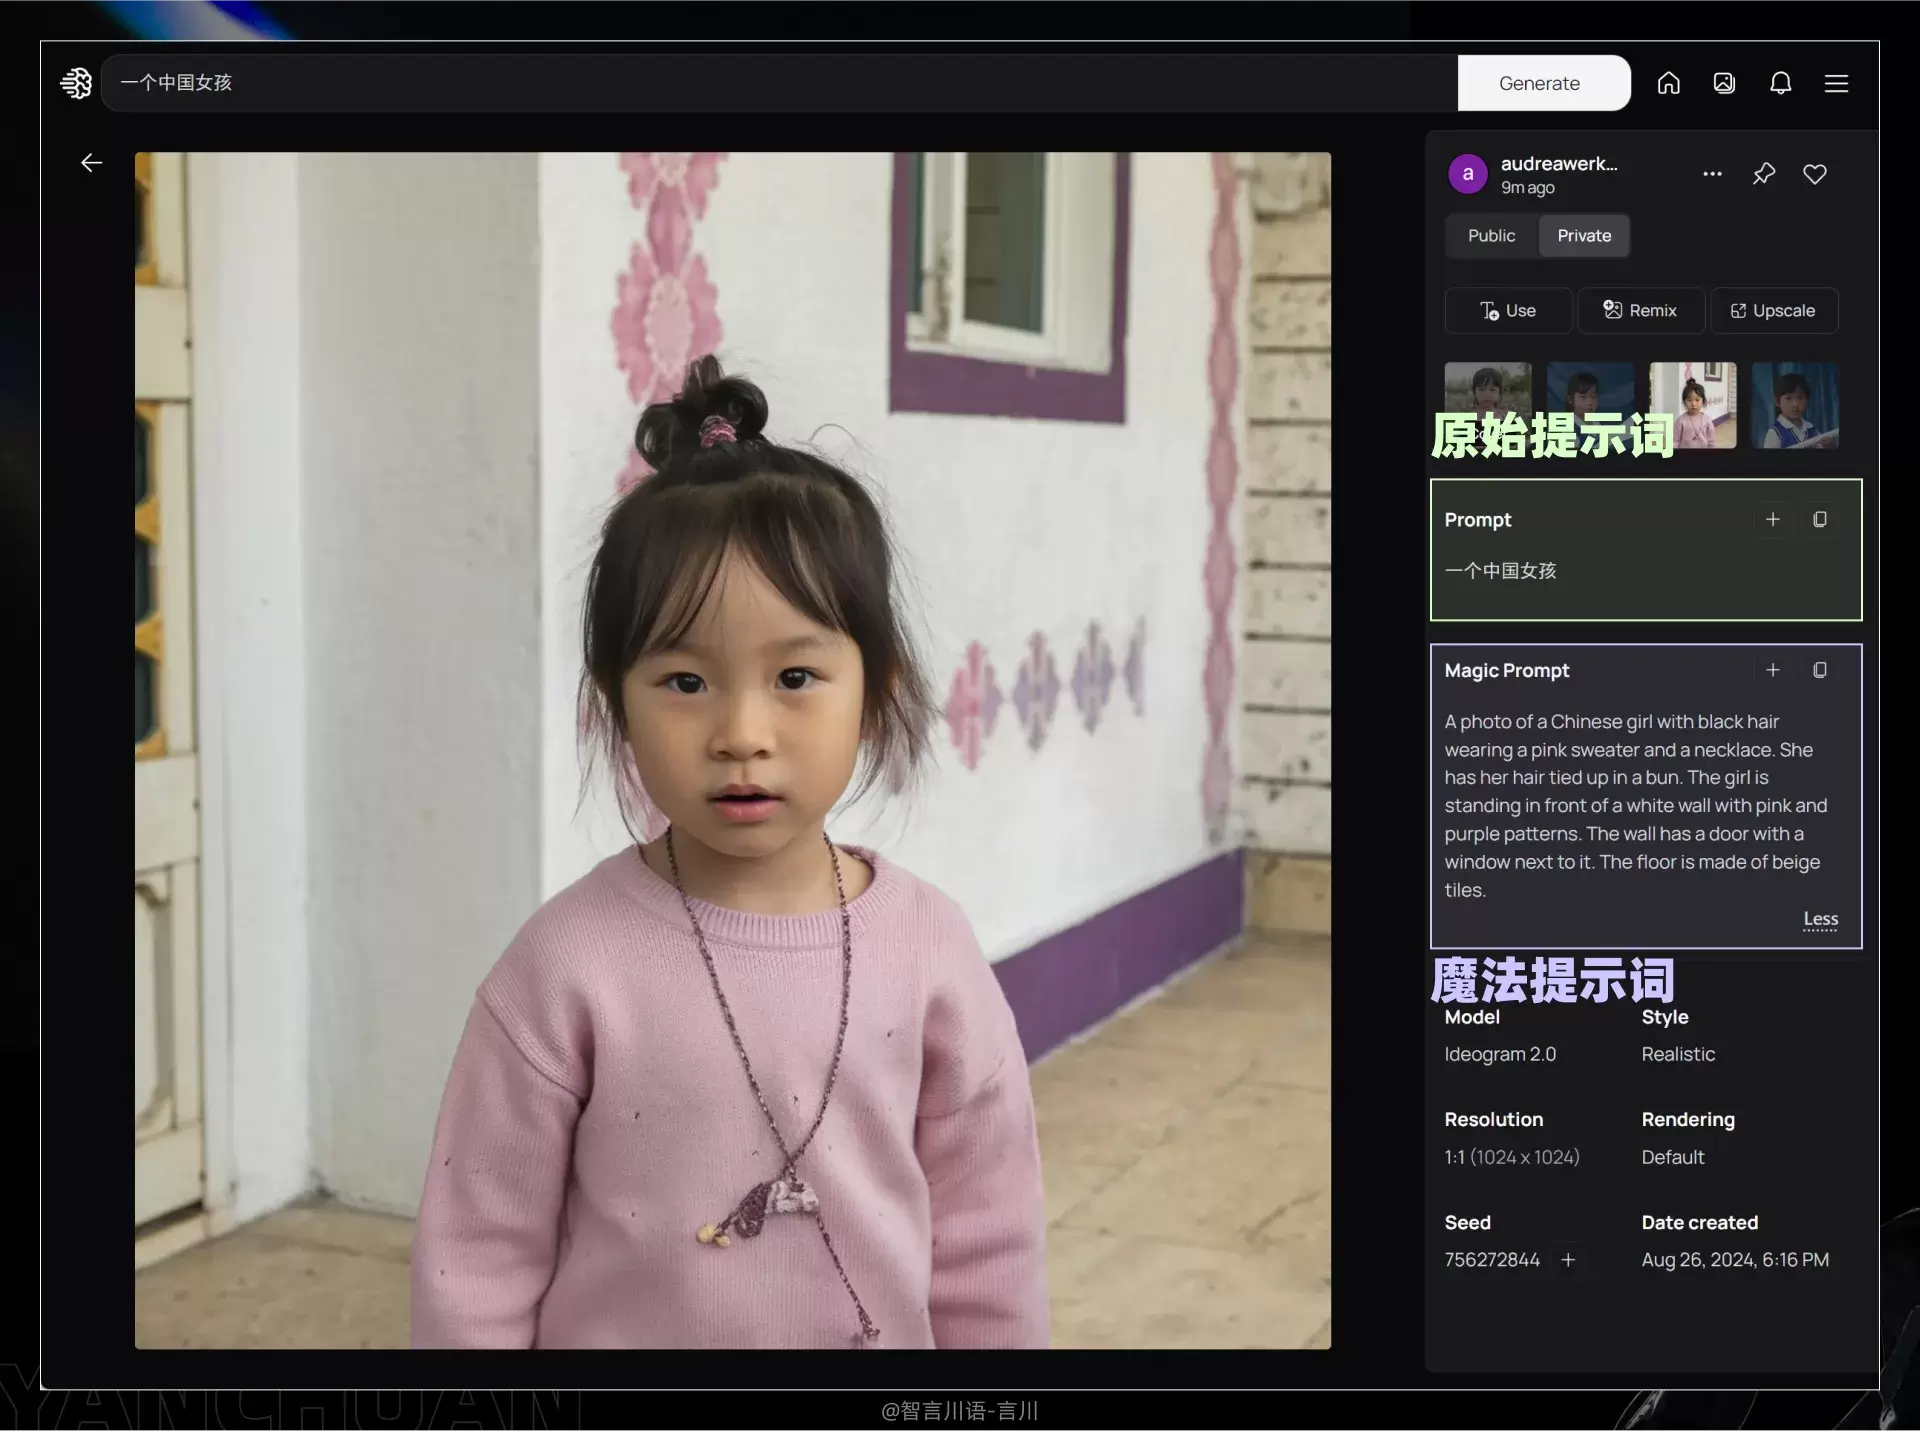This screenshot has height=1431, width=1920.
Task: Select the second variation thumbnail
Action: [1590, 405]
